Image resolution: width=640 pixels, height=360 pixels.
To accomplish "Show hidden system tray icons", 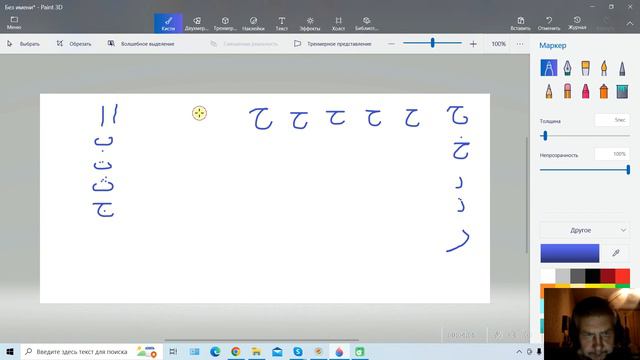I will click(x=519, y=351).
